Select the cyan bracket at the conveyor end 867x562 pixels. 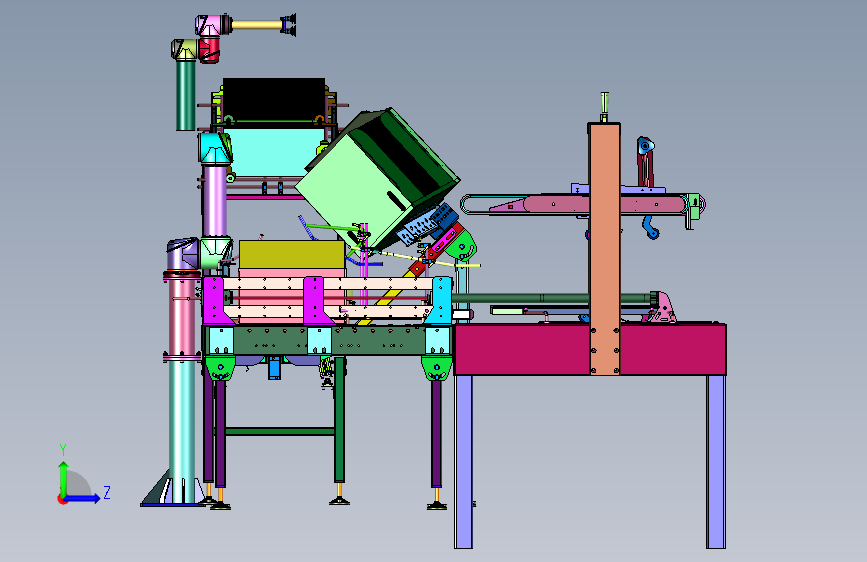tap(440, 301)
